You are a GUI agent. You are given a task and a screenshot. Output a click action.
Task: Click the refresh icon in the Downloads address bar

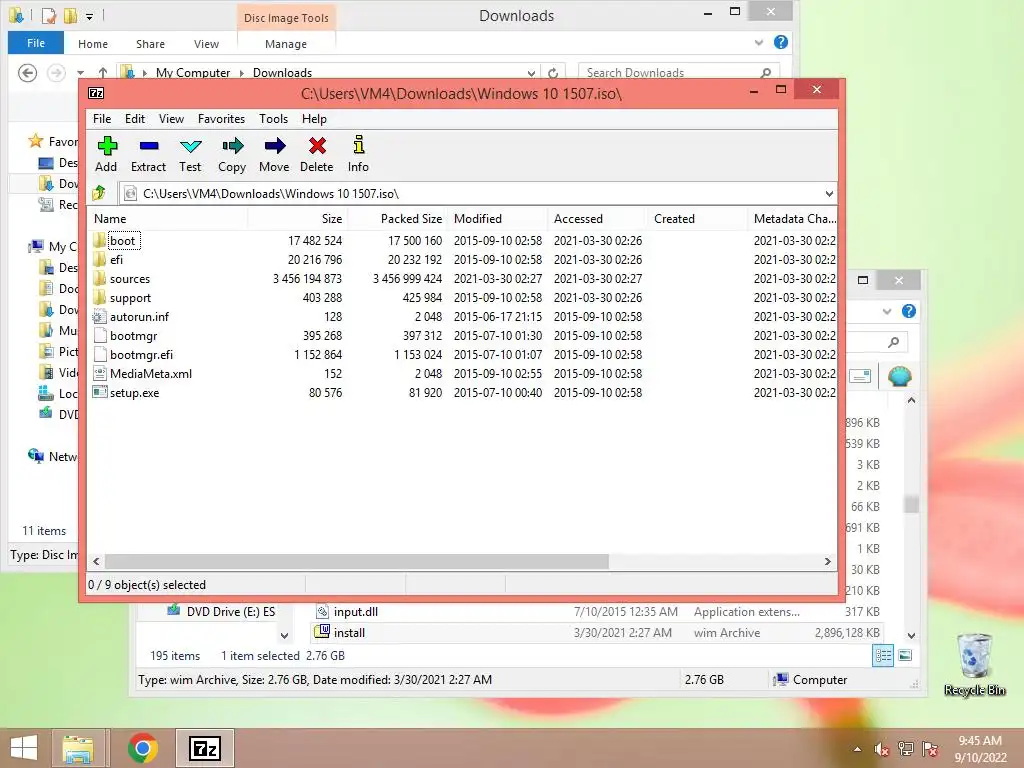pyautogui.click(x=553, y=73)
